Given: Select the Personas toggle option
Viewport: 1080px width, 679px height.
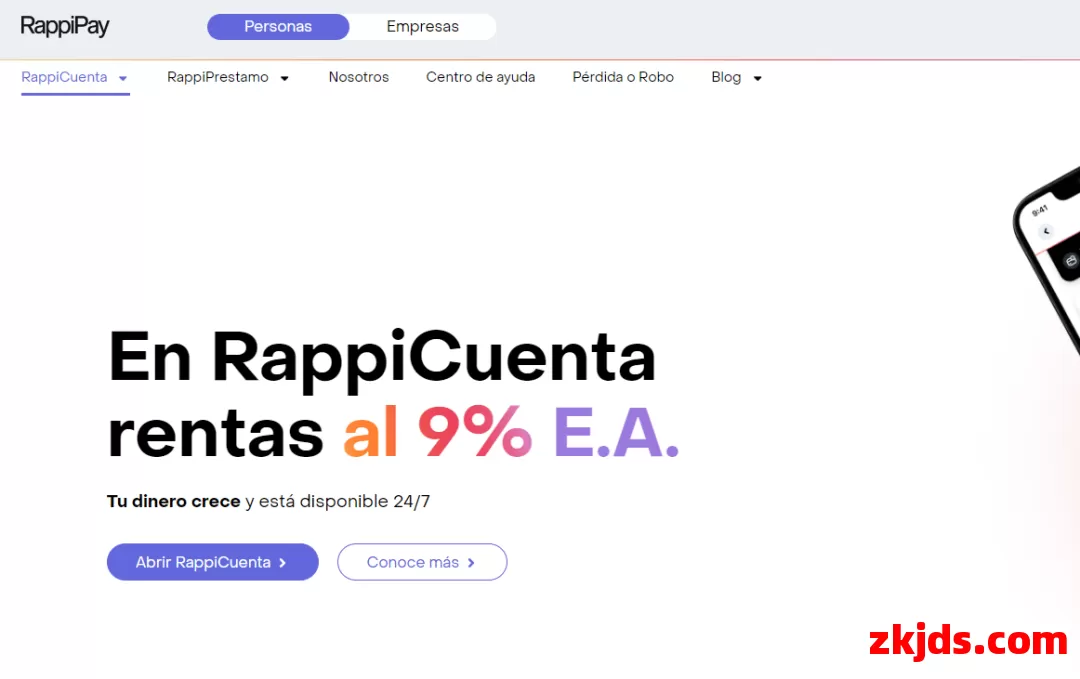Looking at the screenshot, I should 278,27.
